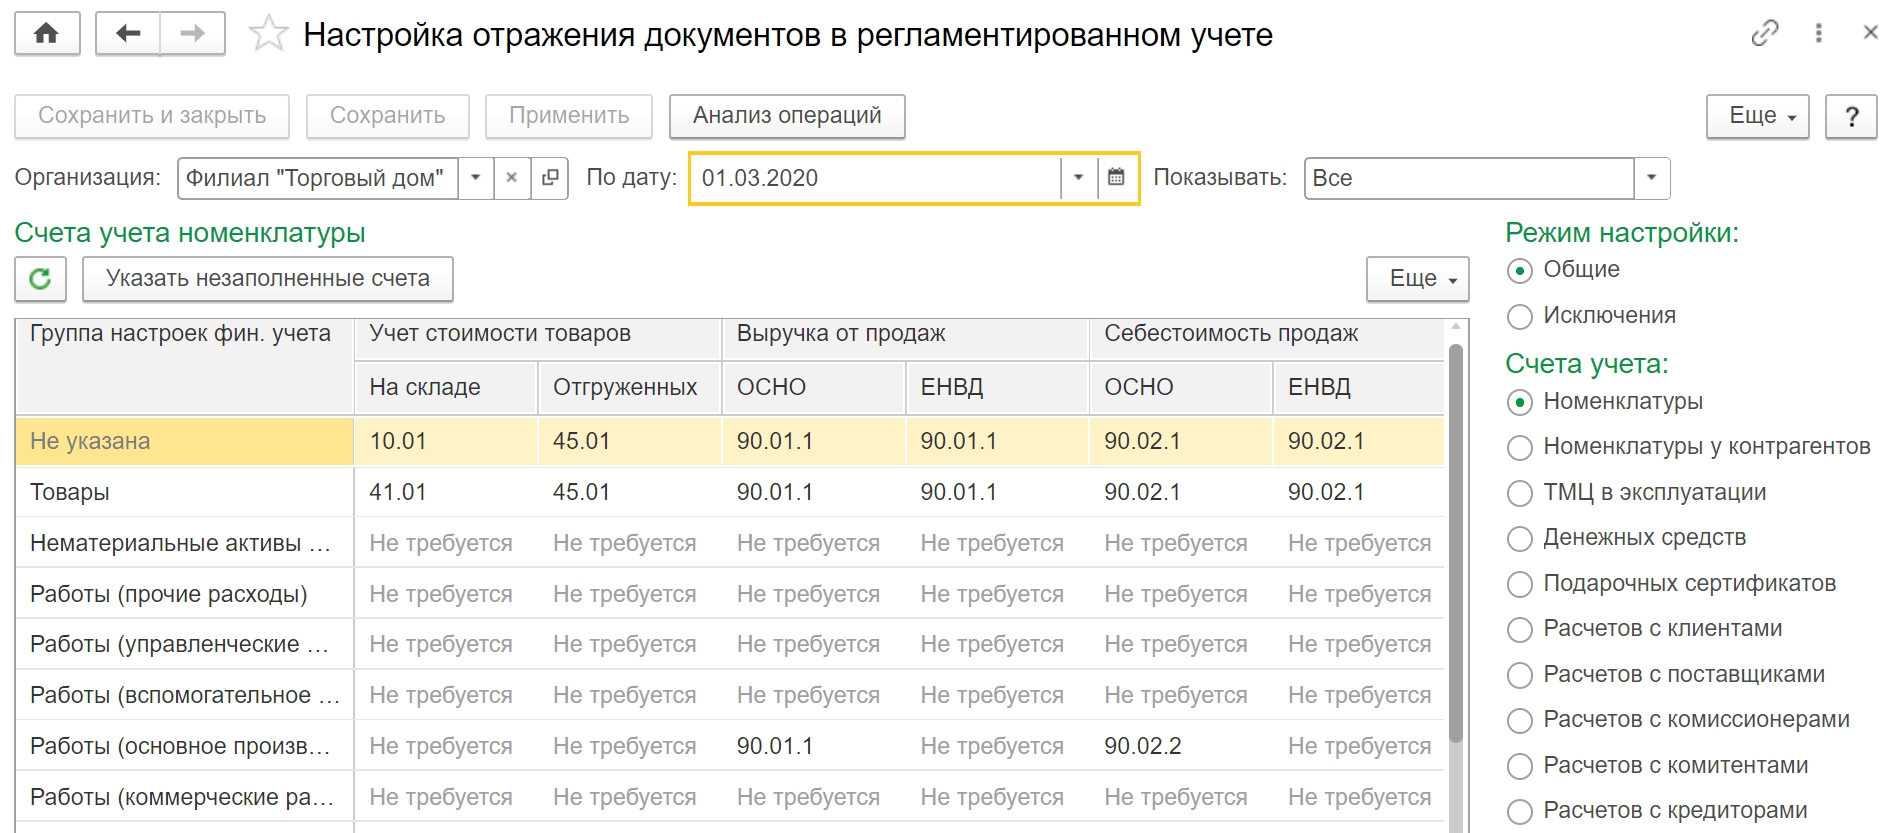Select the Общие settings mode
The image size is (1891, 833).
(1563, 270)
